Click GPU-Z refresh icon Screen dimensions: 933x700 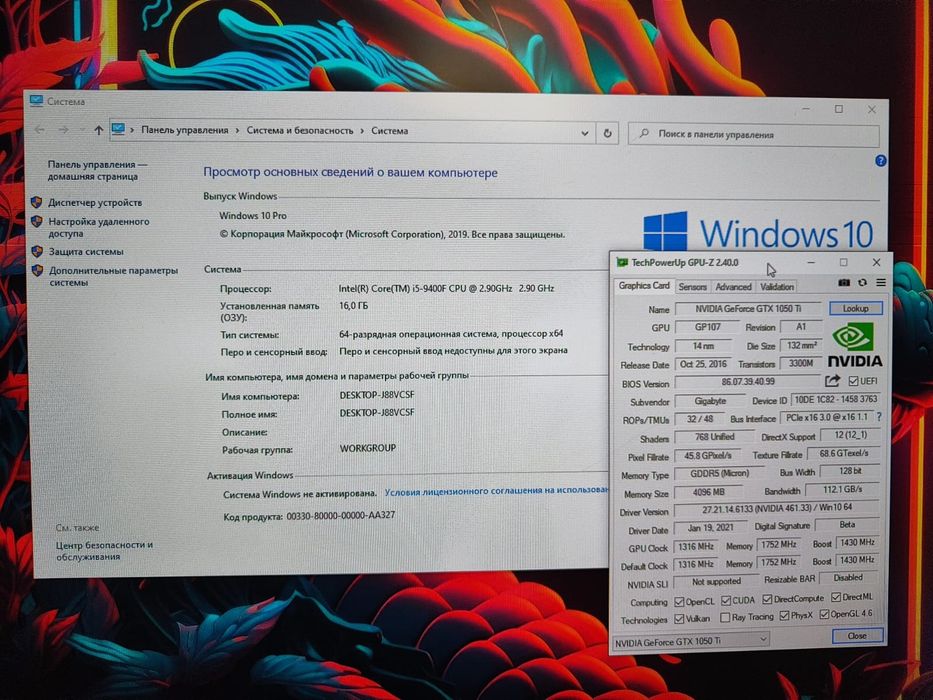(x=862, y=283)
